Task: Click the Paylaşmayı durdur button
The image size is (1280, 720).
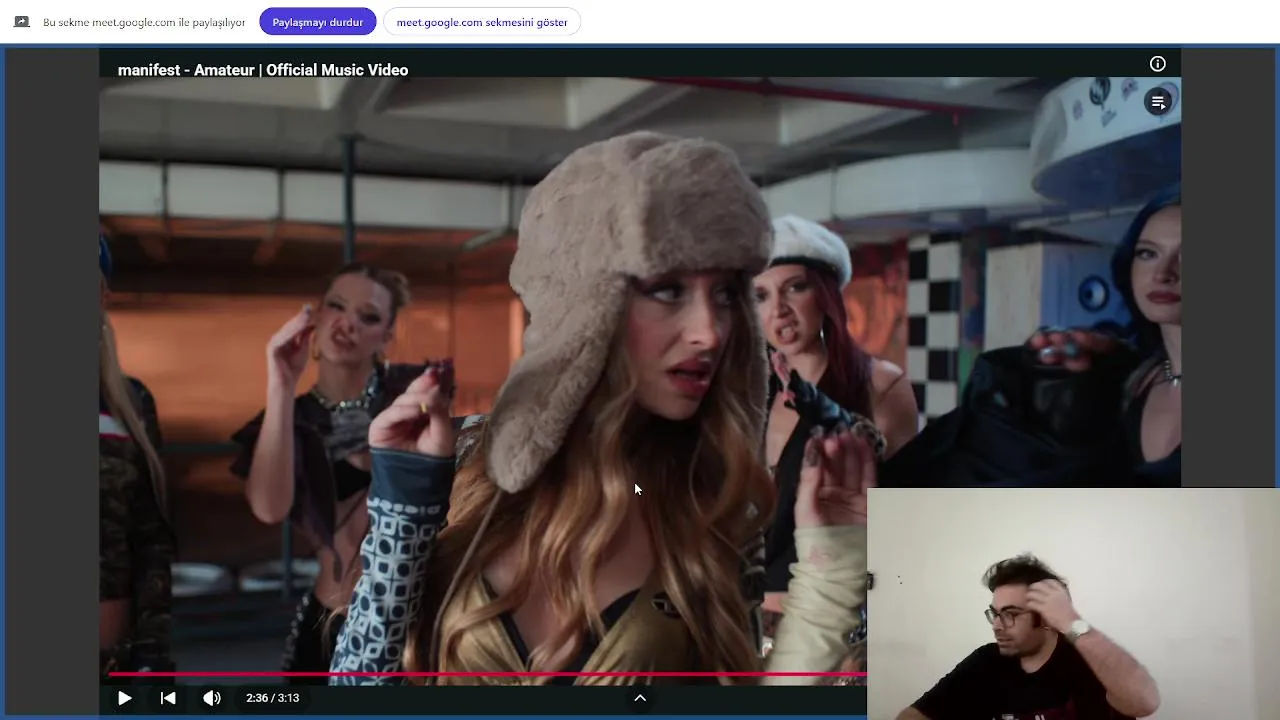Action: pos(318,22)
